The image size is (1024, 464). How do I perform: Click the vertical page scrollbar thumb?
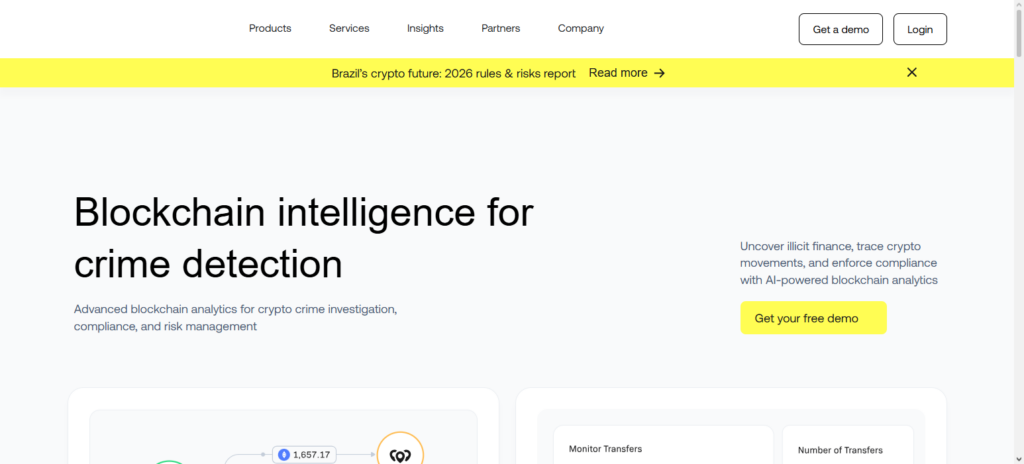pyautogui.click(x=1019, y=31)
